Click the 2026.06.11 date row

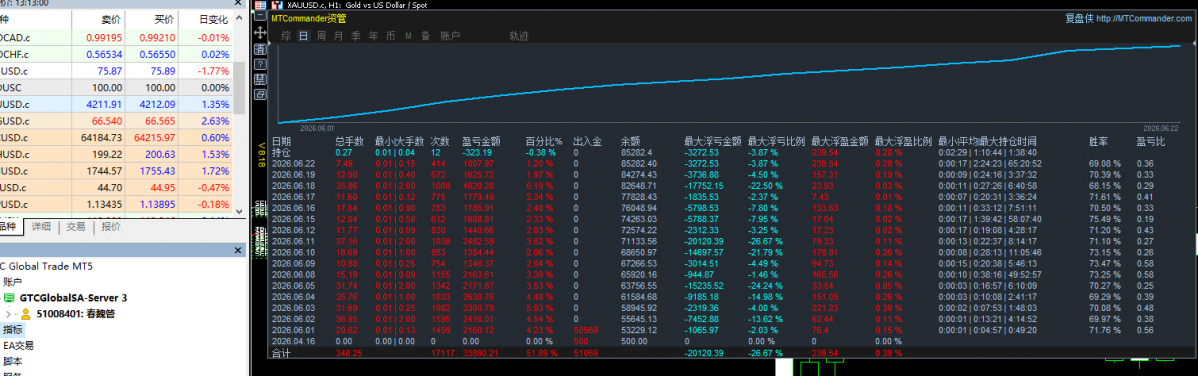pyautogui.click(x=293, y=241)
